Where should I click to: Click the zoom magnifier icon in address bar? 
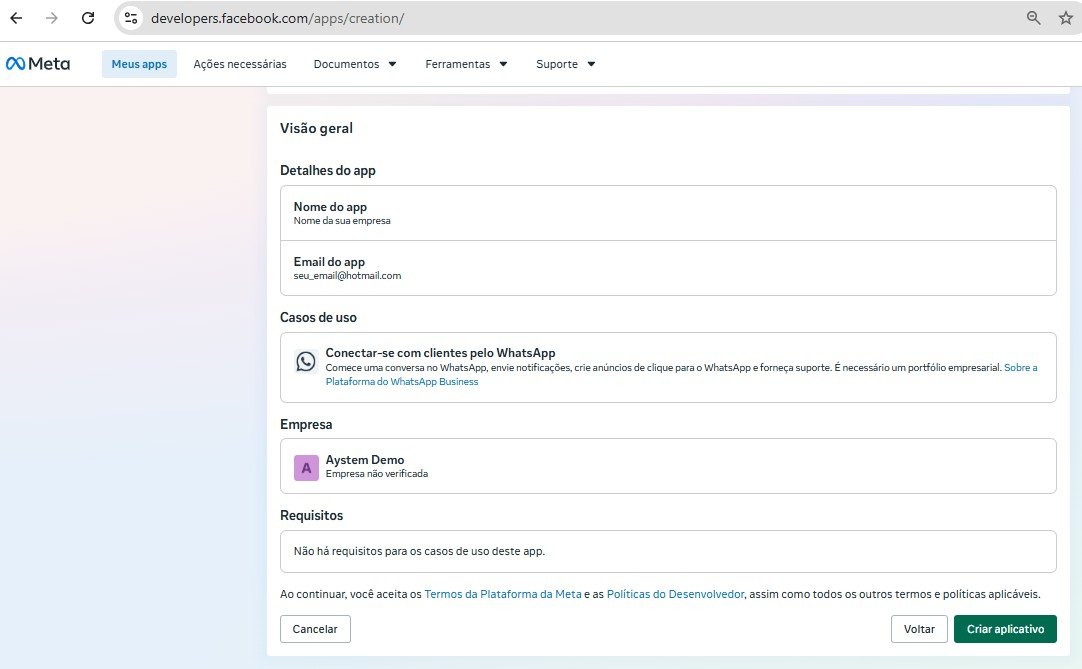pyautogui.click(x=1033, y=18)
